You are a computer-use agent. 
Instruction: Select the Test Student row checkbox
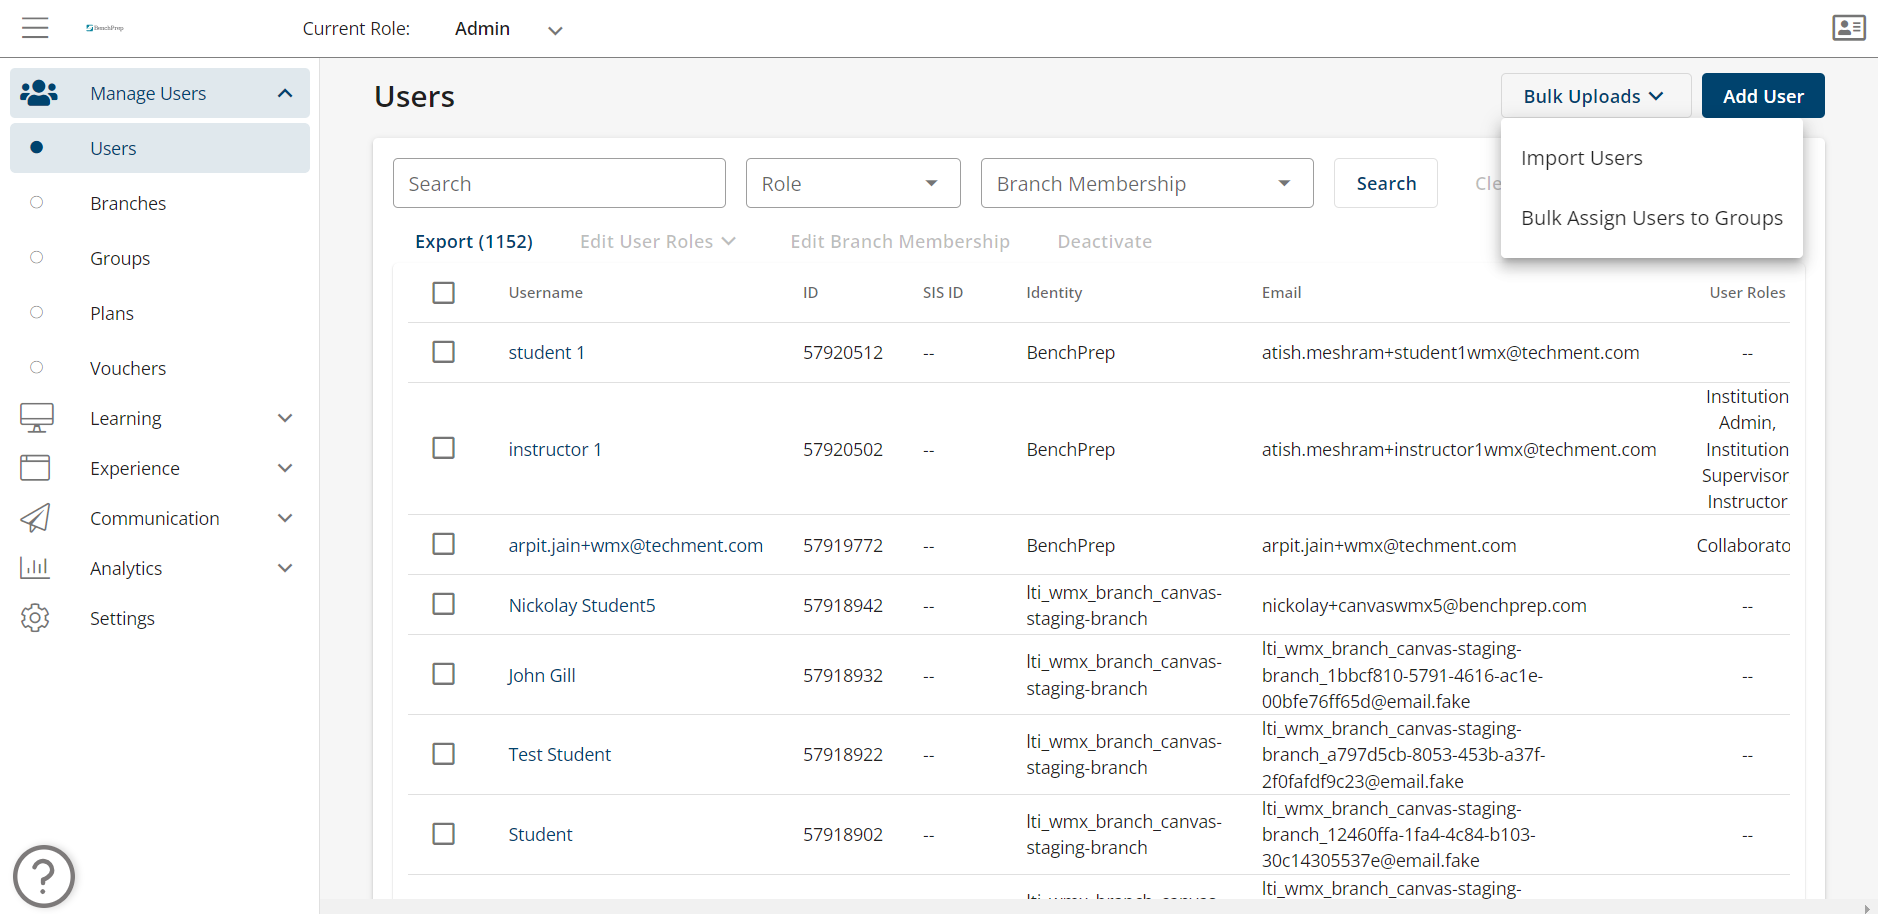pos(443,754)
